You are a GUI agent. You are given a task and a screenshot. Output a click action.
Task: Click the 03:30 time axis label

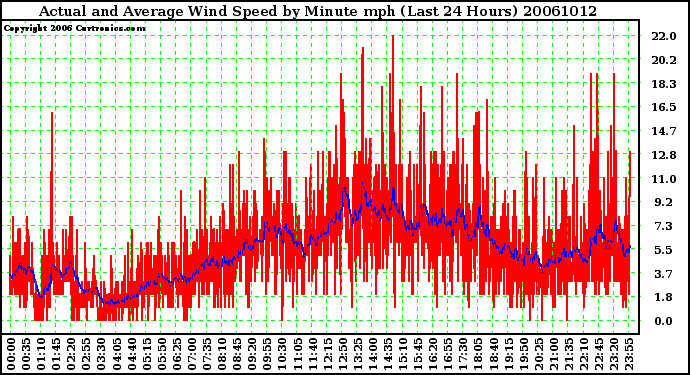[x=101, y=354]
